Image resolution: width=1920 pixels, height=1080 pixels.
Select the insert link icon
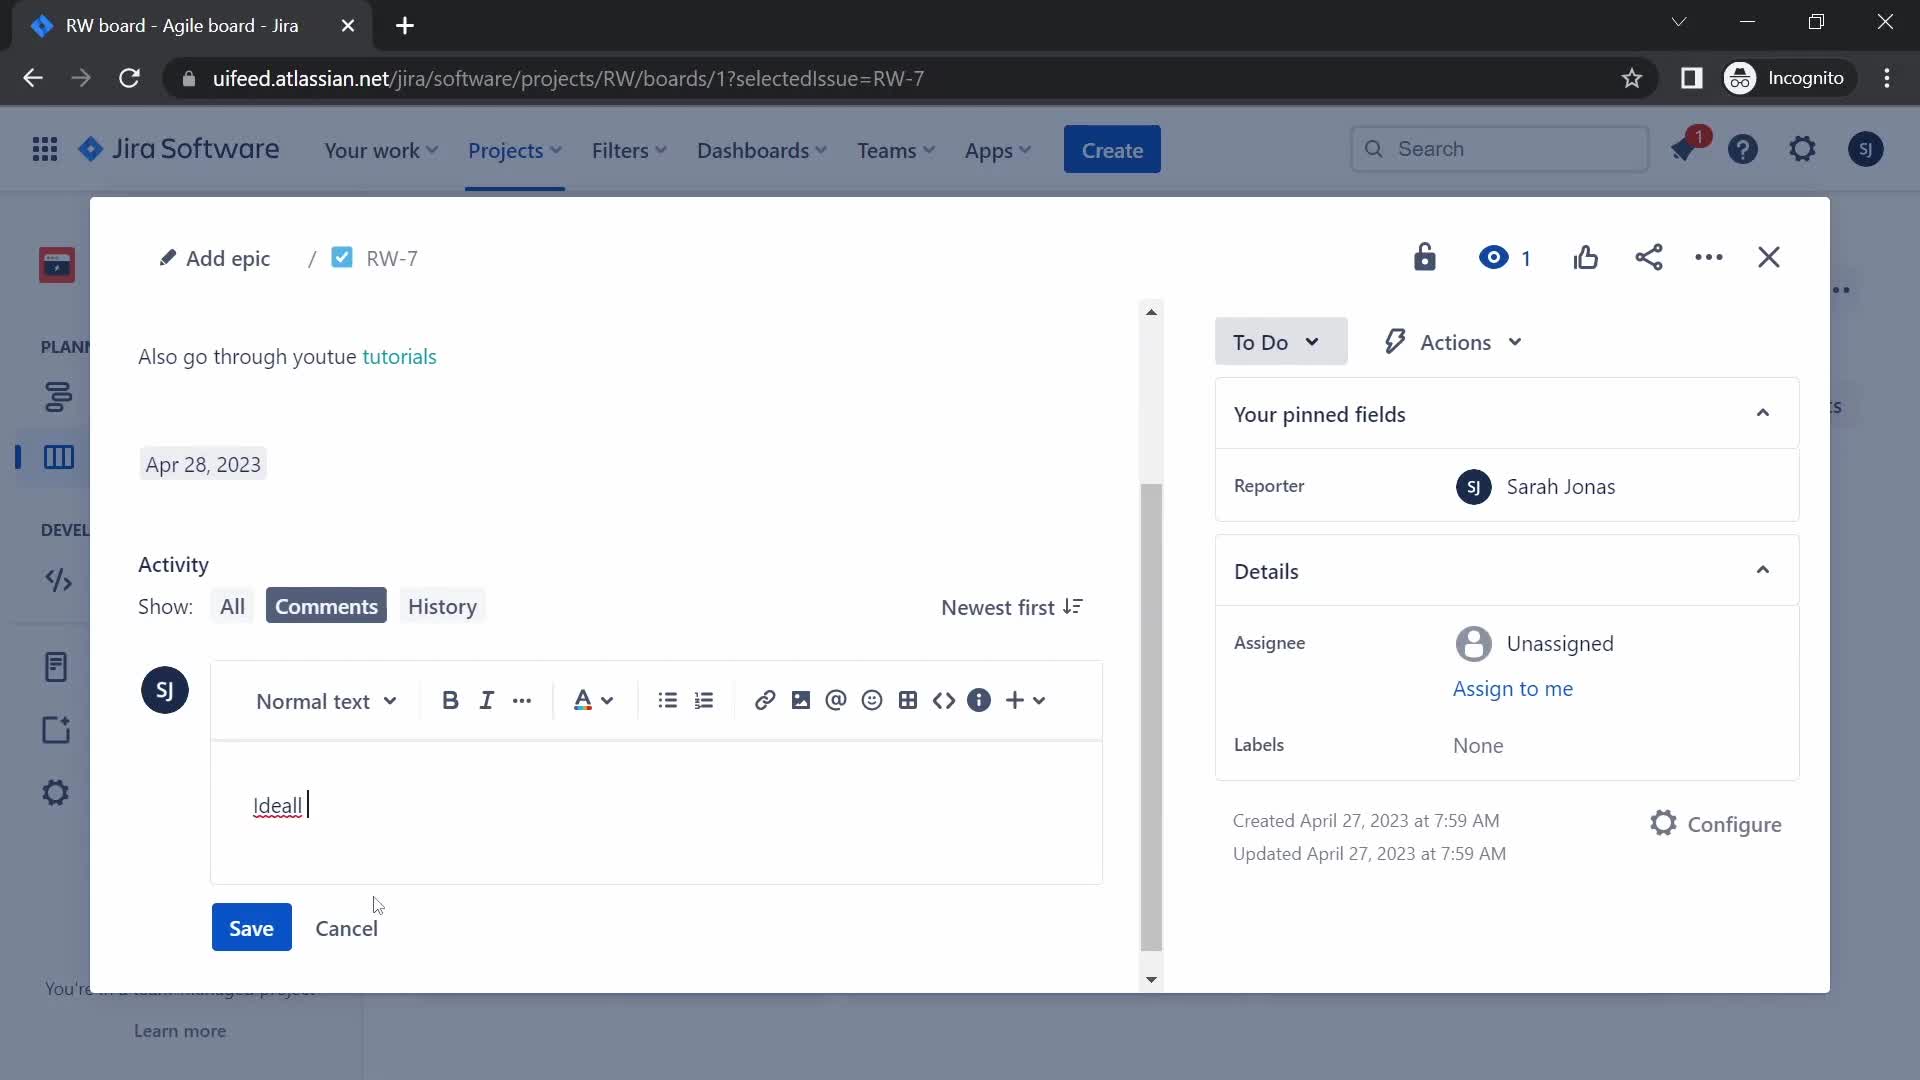[x=765, y=700]
